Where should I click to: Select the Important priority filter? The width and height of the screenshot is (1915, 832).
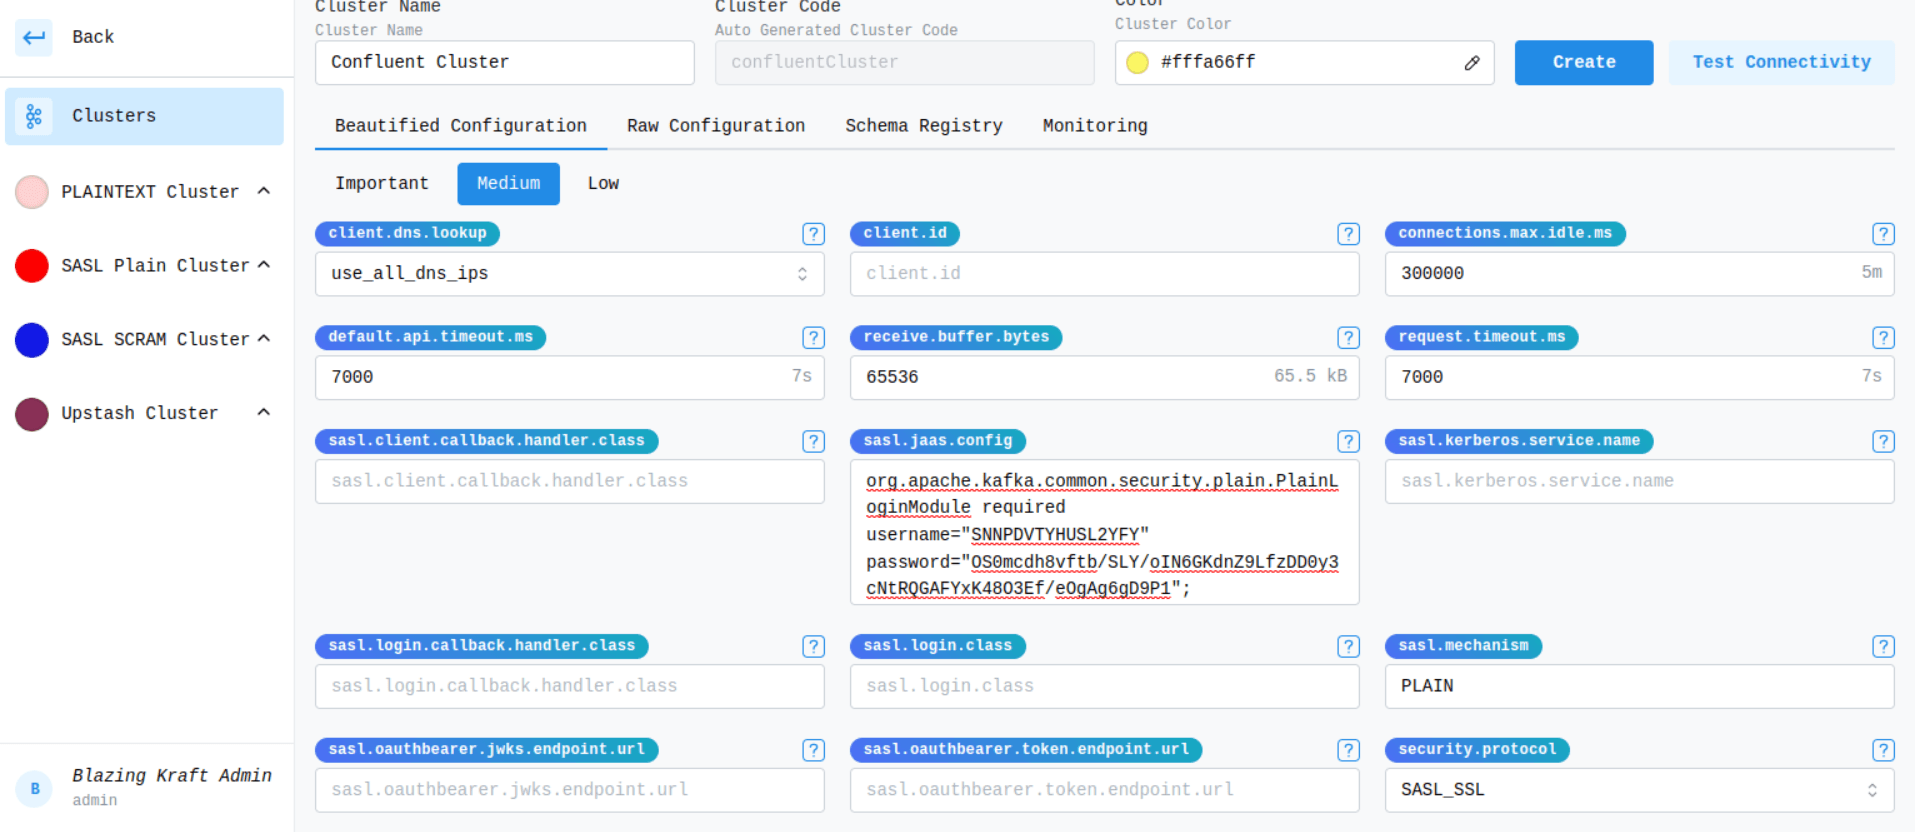(x=382, y=184)
